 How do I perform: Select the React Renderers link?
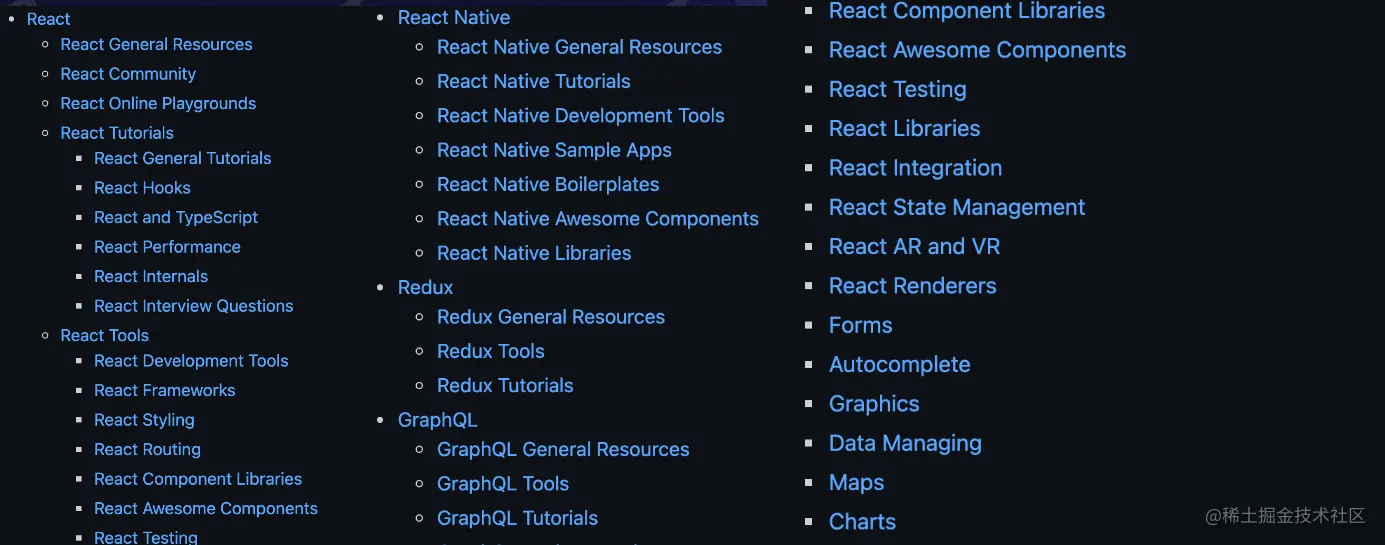(913, 286)
